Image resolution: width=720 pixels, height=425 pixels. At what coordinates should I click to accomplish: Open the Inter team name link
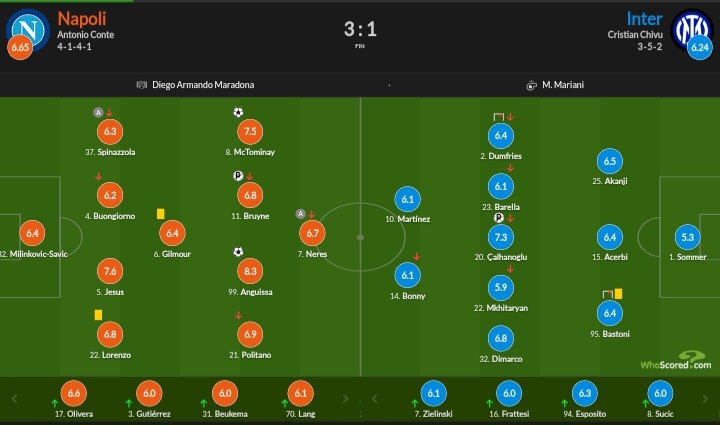[x=646, y=18]
